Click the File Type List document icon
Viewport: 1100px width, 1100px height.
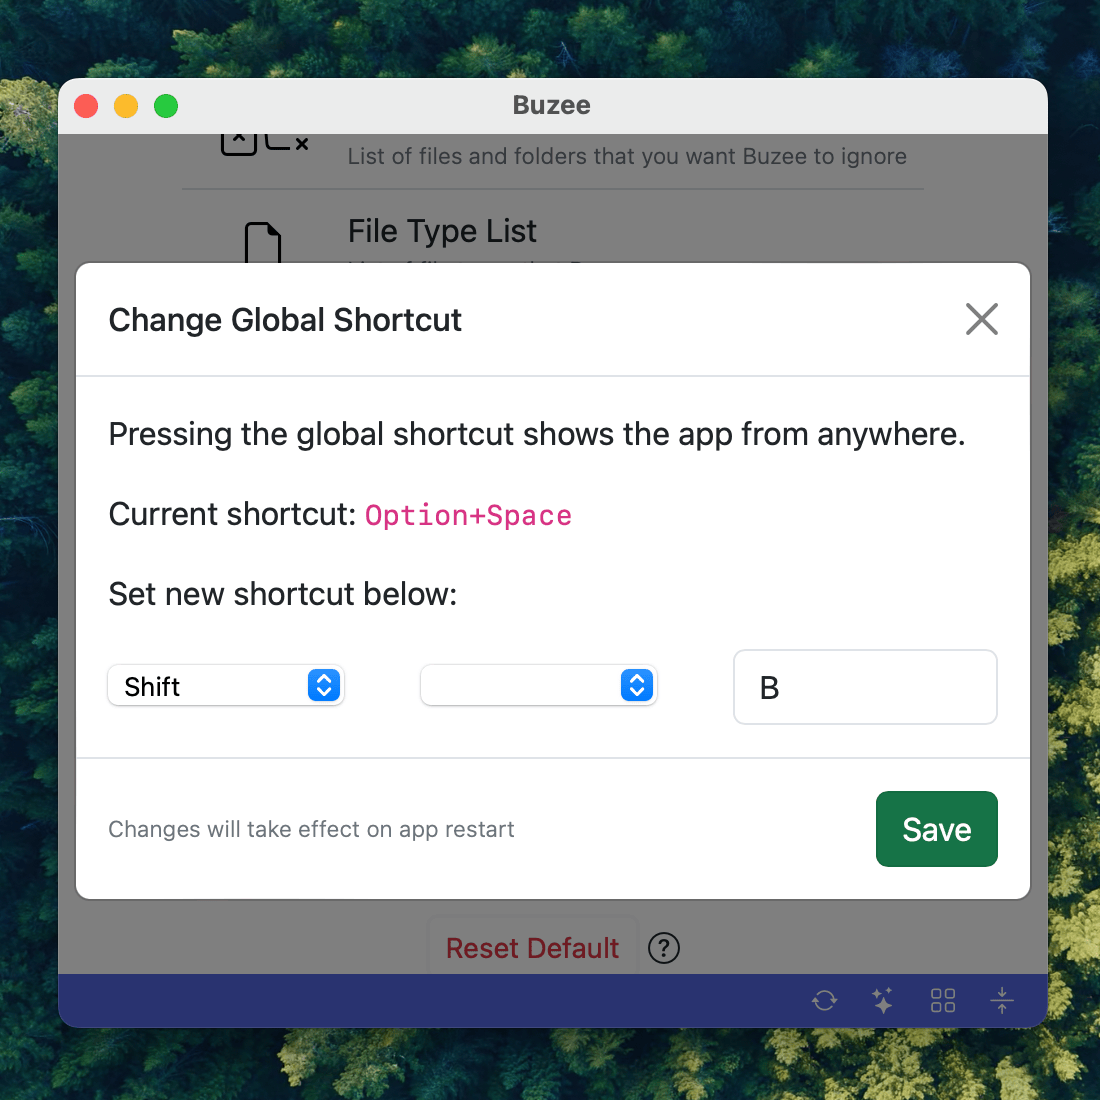coord(263,242)
